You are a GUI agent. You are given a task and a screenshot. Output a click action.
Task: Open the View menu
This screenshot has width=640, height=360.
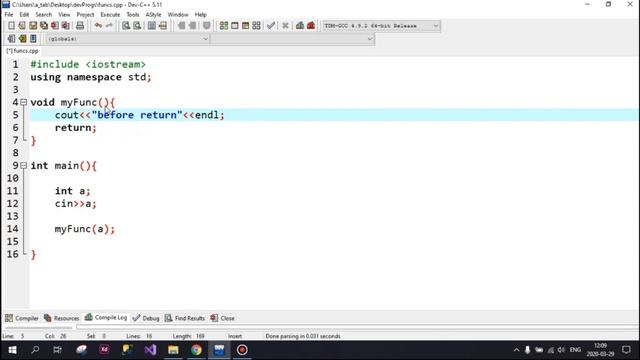click(x=64, y=14)
